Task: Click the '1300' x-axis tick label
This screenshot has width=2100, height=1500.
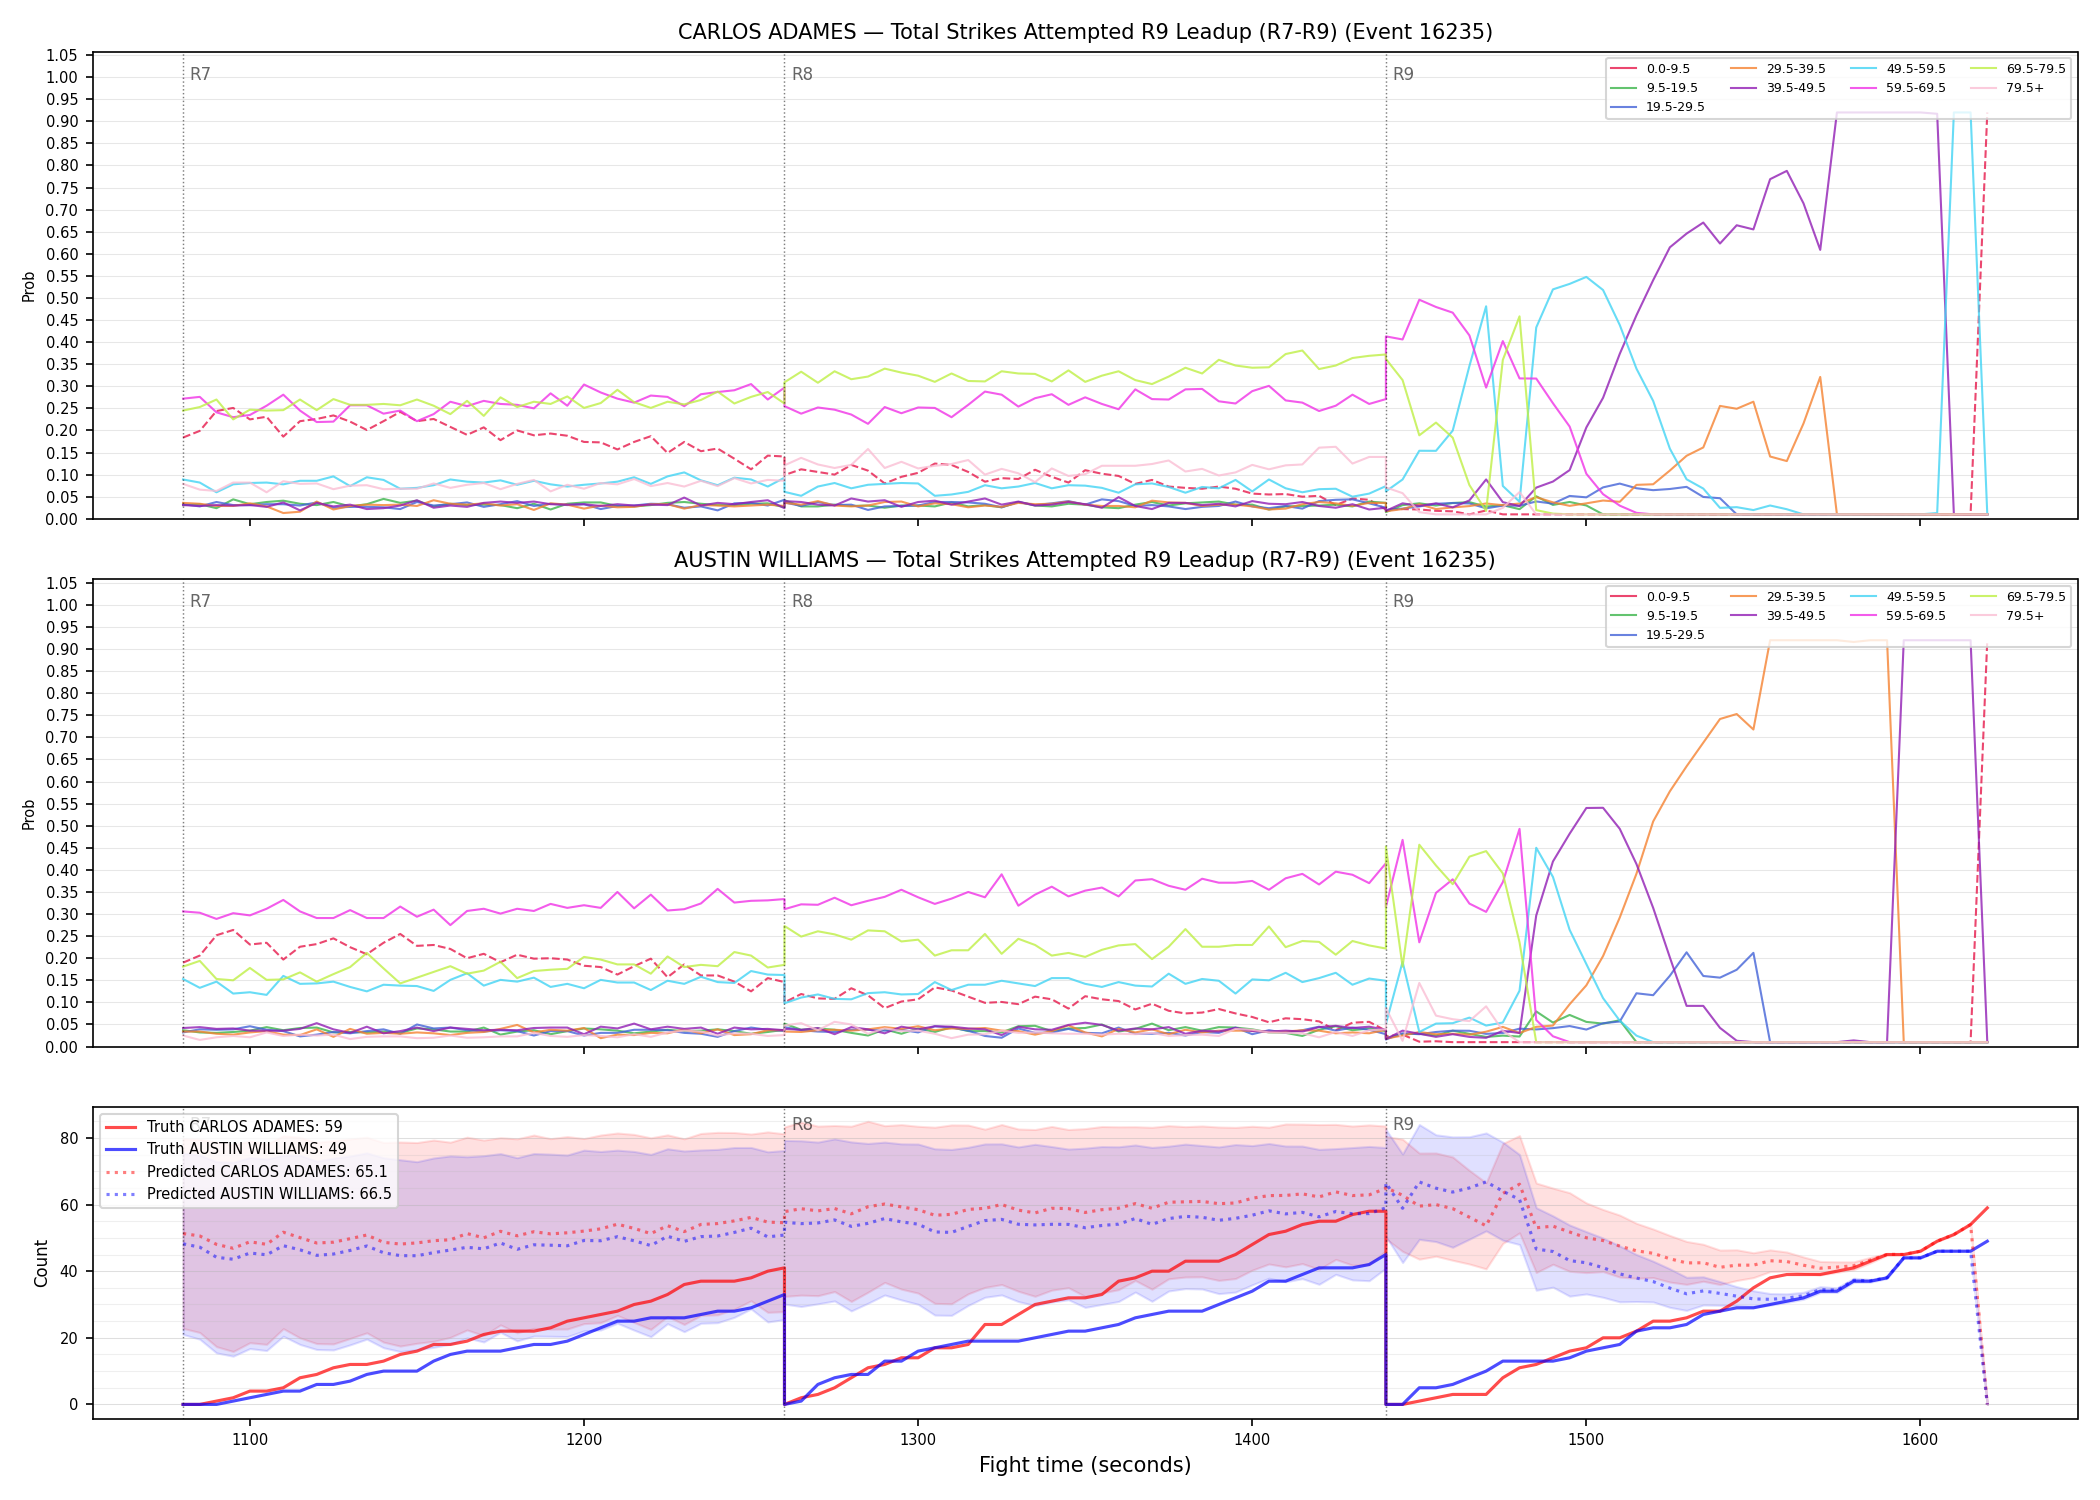Action: [x=918, y=1440]
